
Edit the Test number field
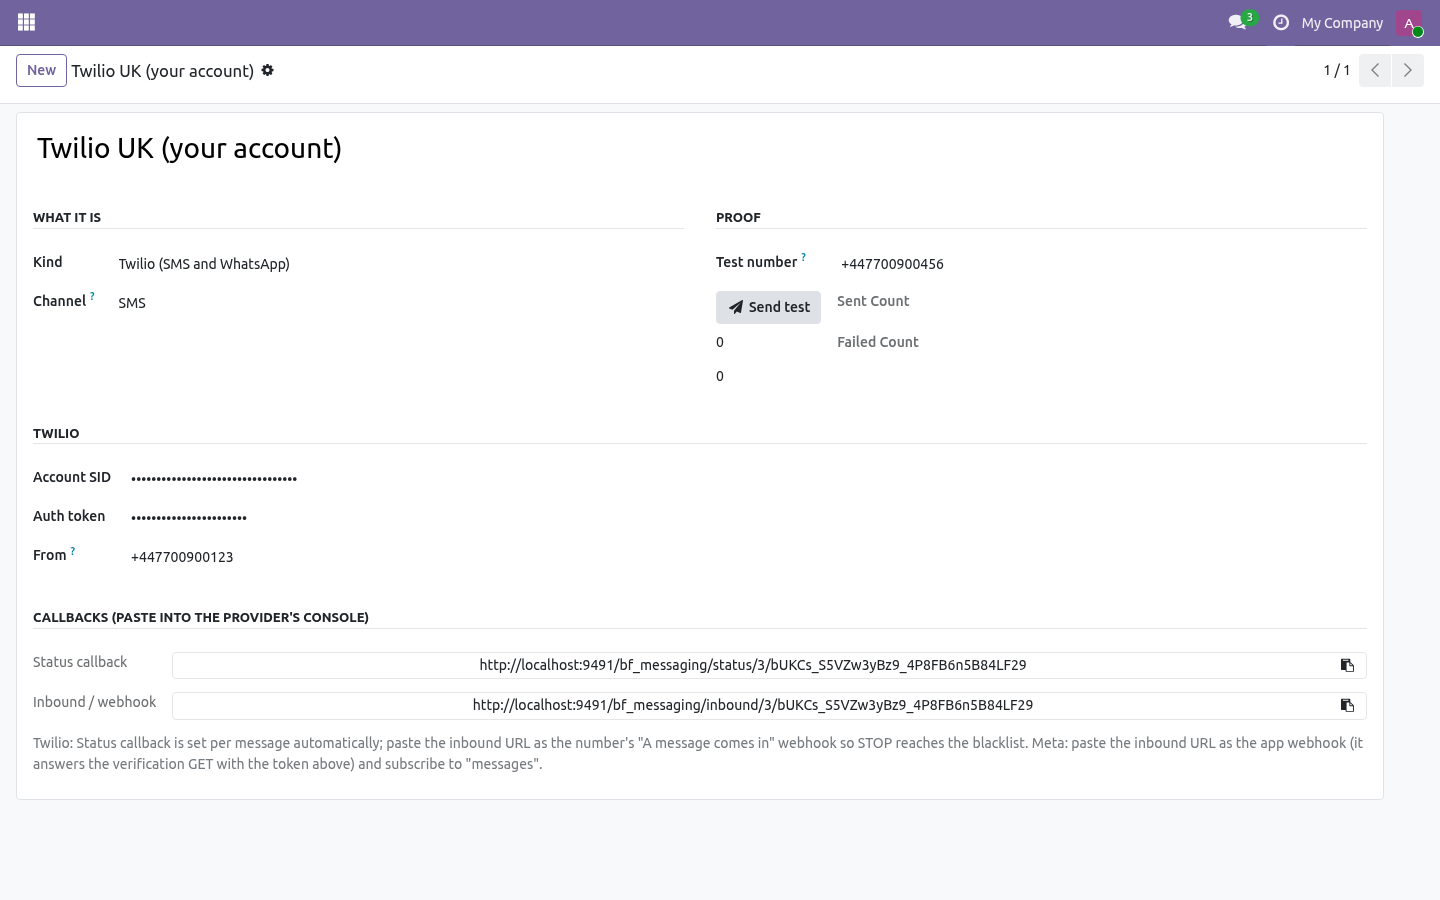click(x=1103, y=264)
